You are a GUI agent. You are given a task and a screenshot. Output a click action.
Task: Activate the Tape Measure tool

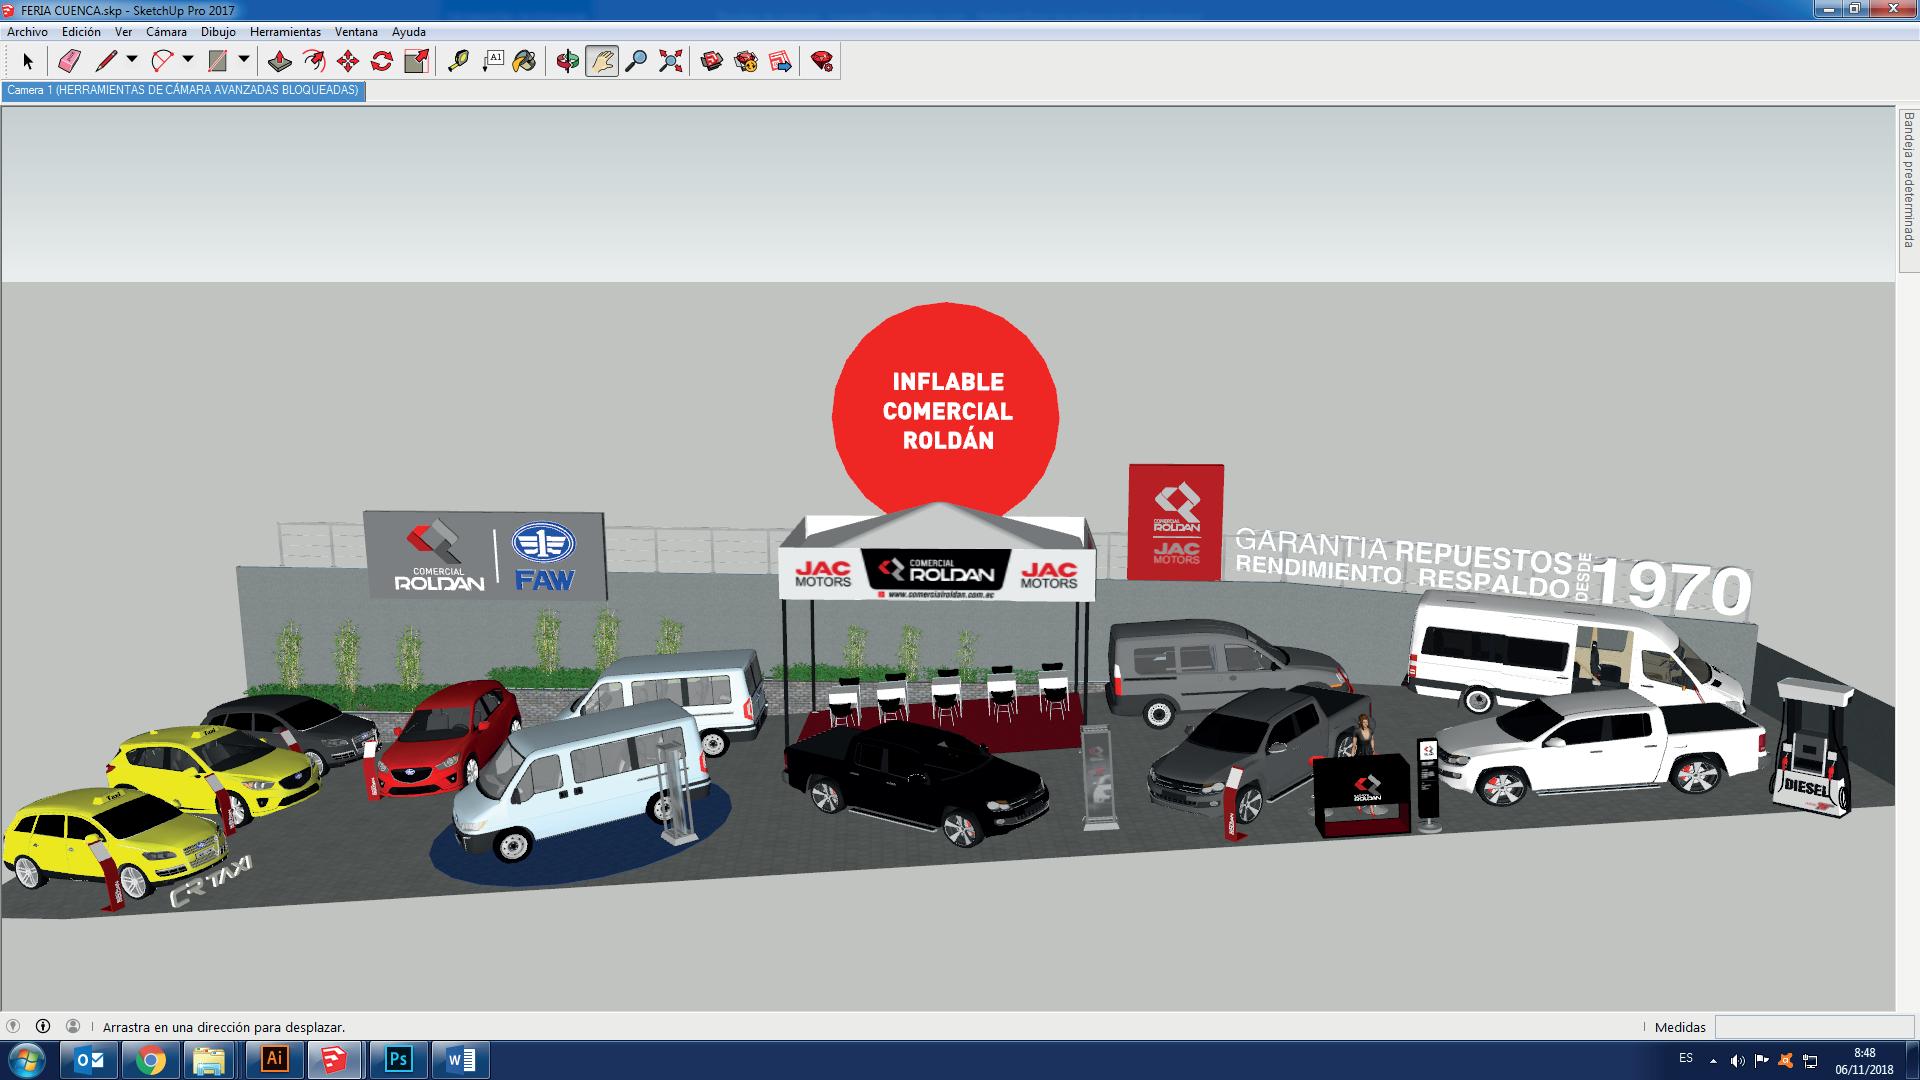point(458,62)
